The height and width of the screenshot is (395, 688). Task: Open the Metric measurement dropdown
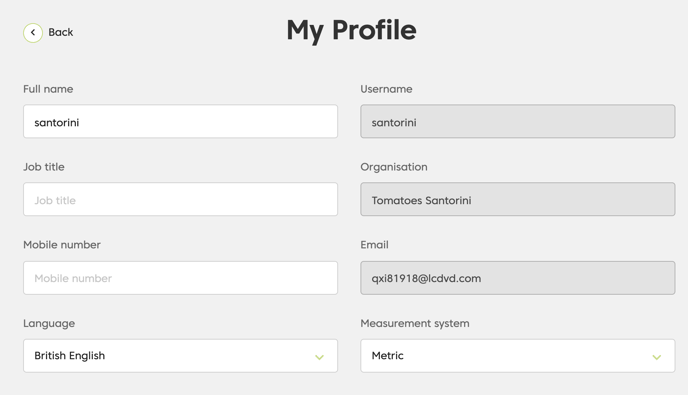click(x=518, y=356)
